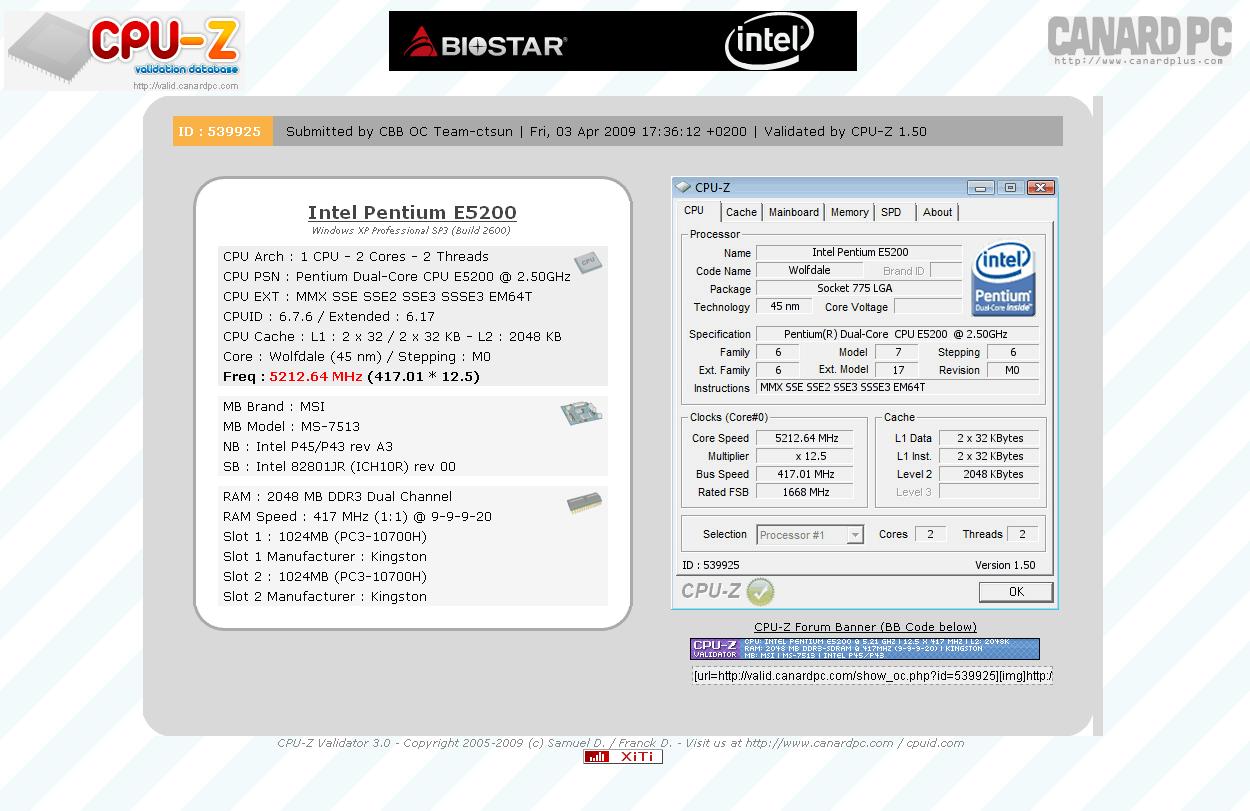
Task: Switch to the CPU tab
Action: click(694, 211)
